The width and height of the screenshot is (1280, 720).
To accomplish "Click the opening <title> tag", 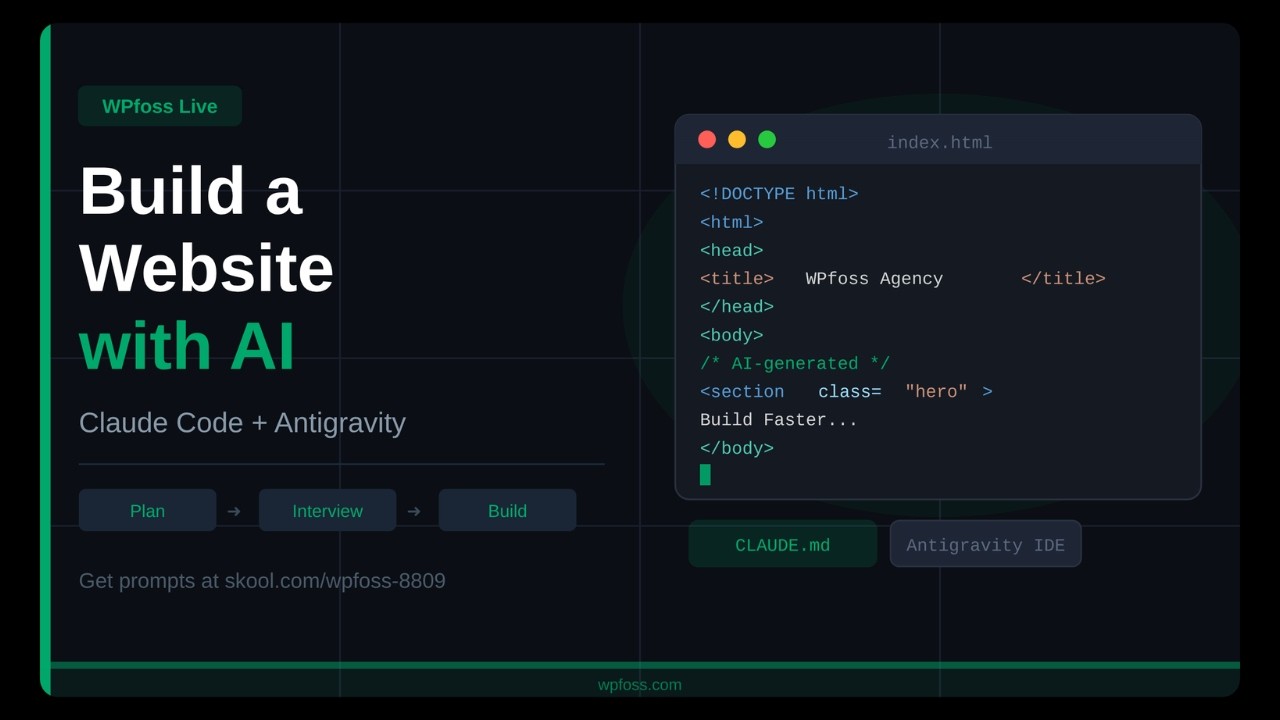I will [737, 278].
